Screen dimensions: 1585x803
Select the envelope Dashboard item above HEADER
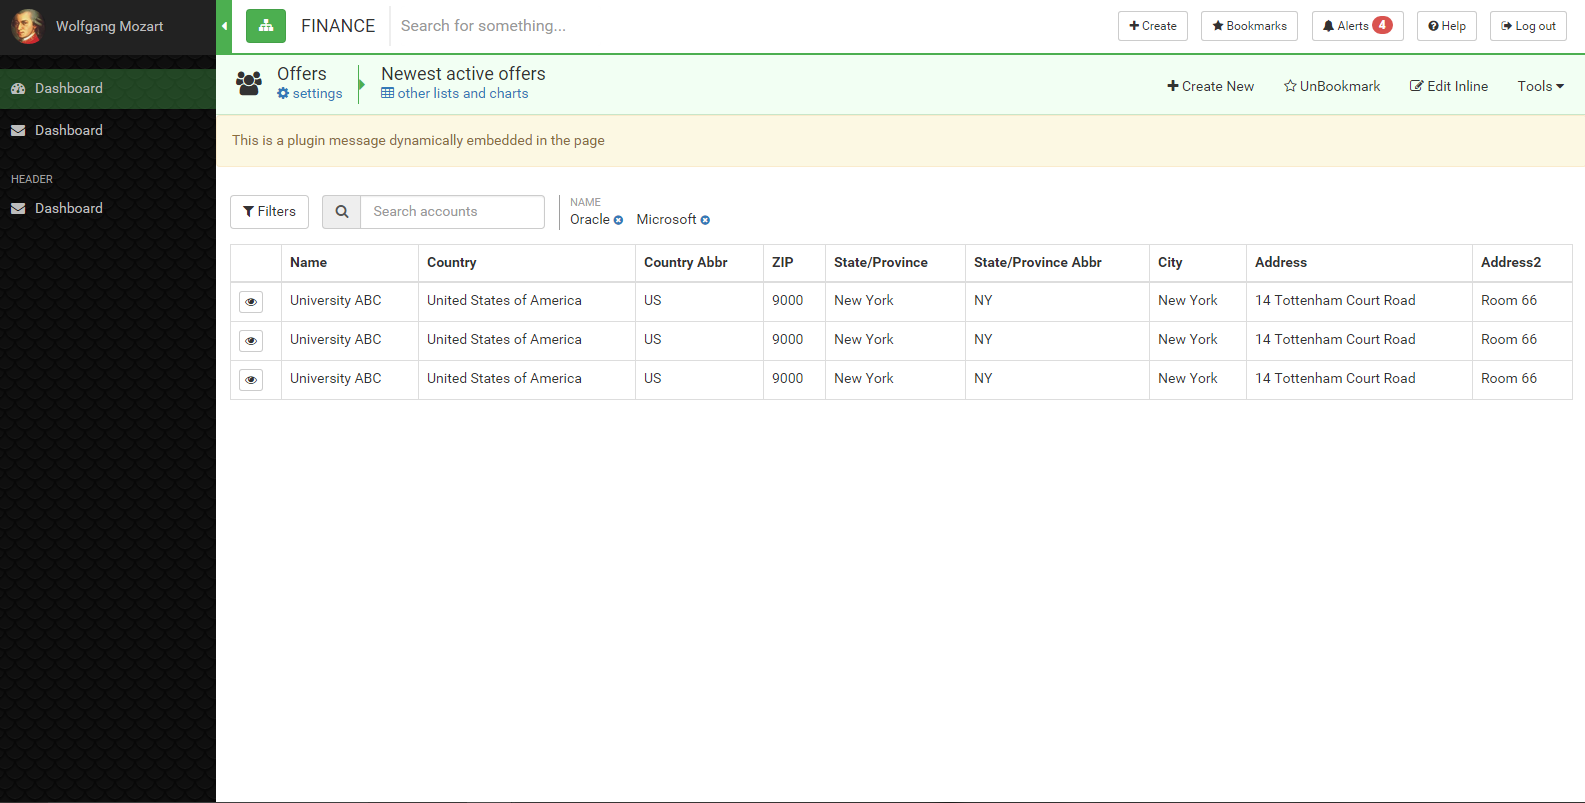108,130
